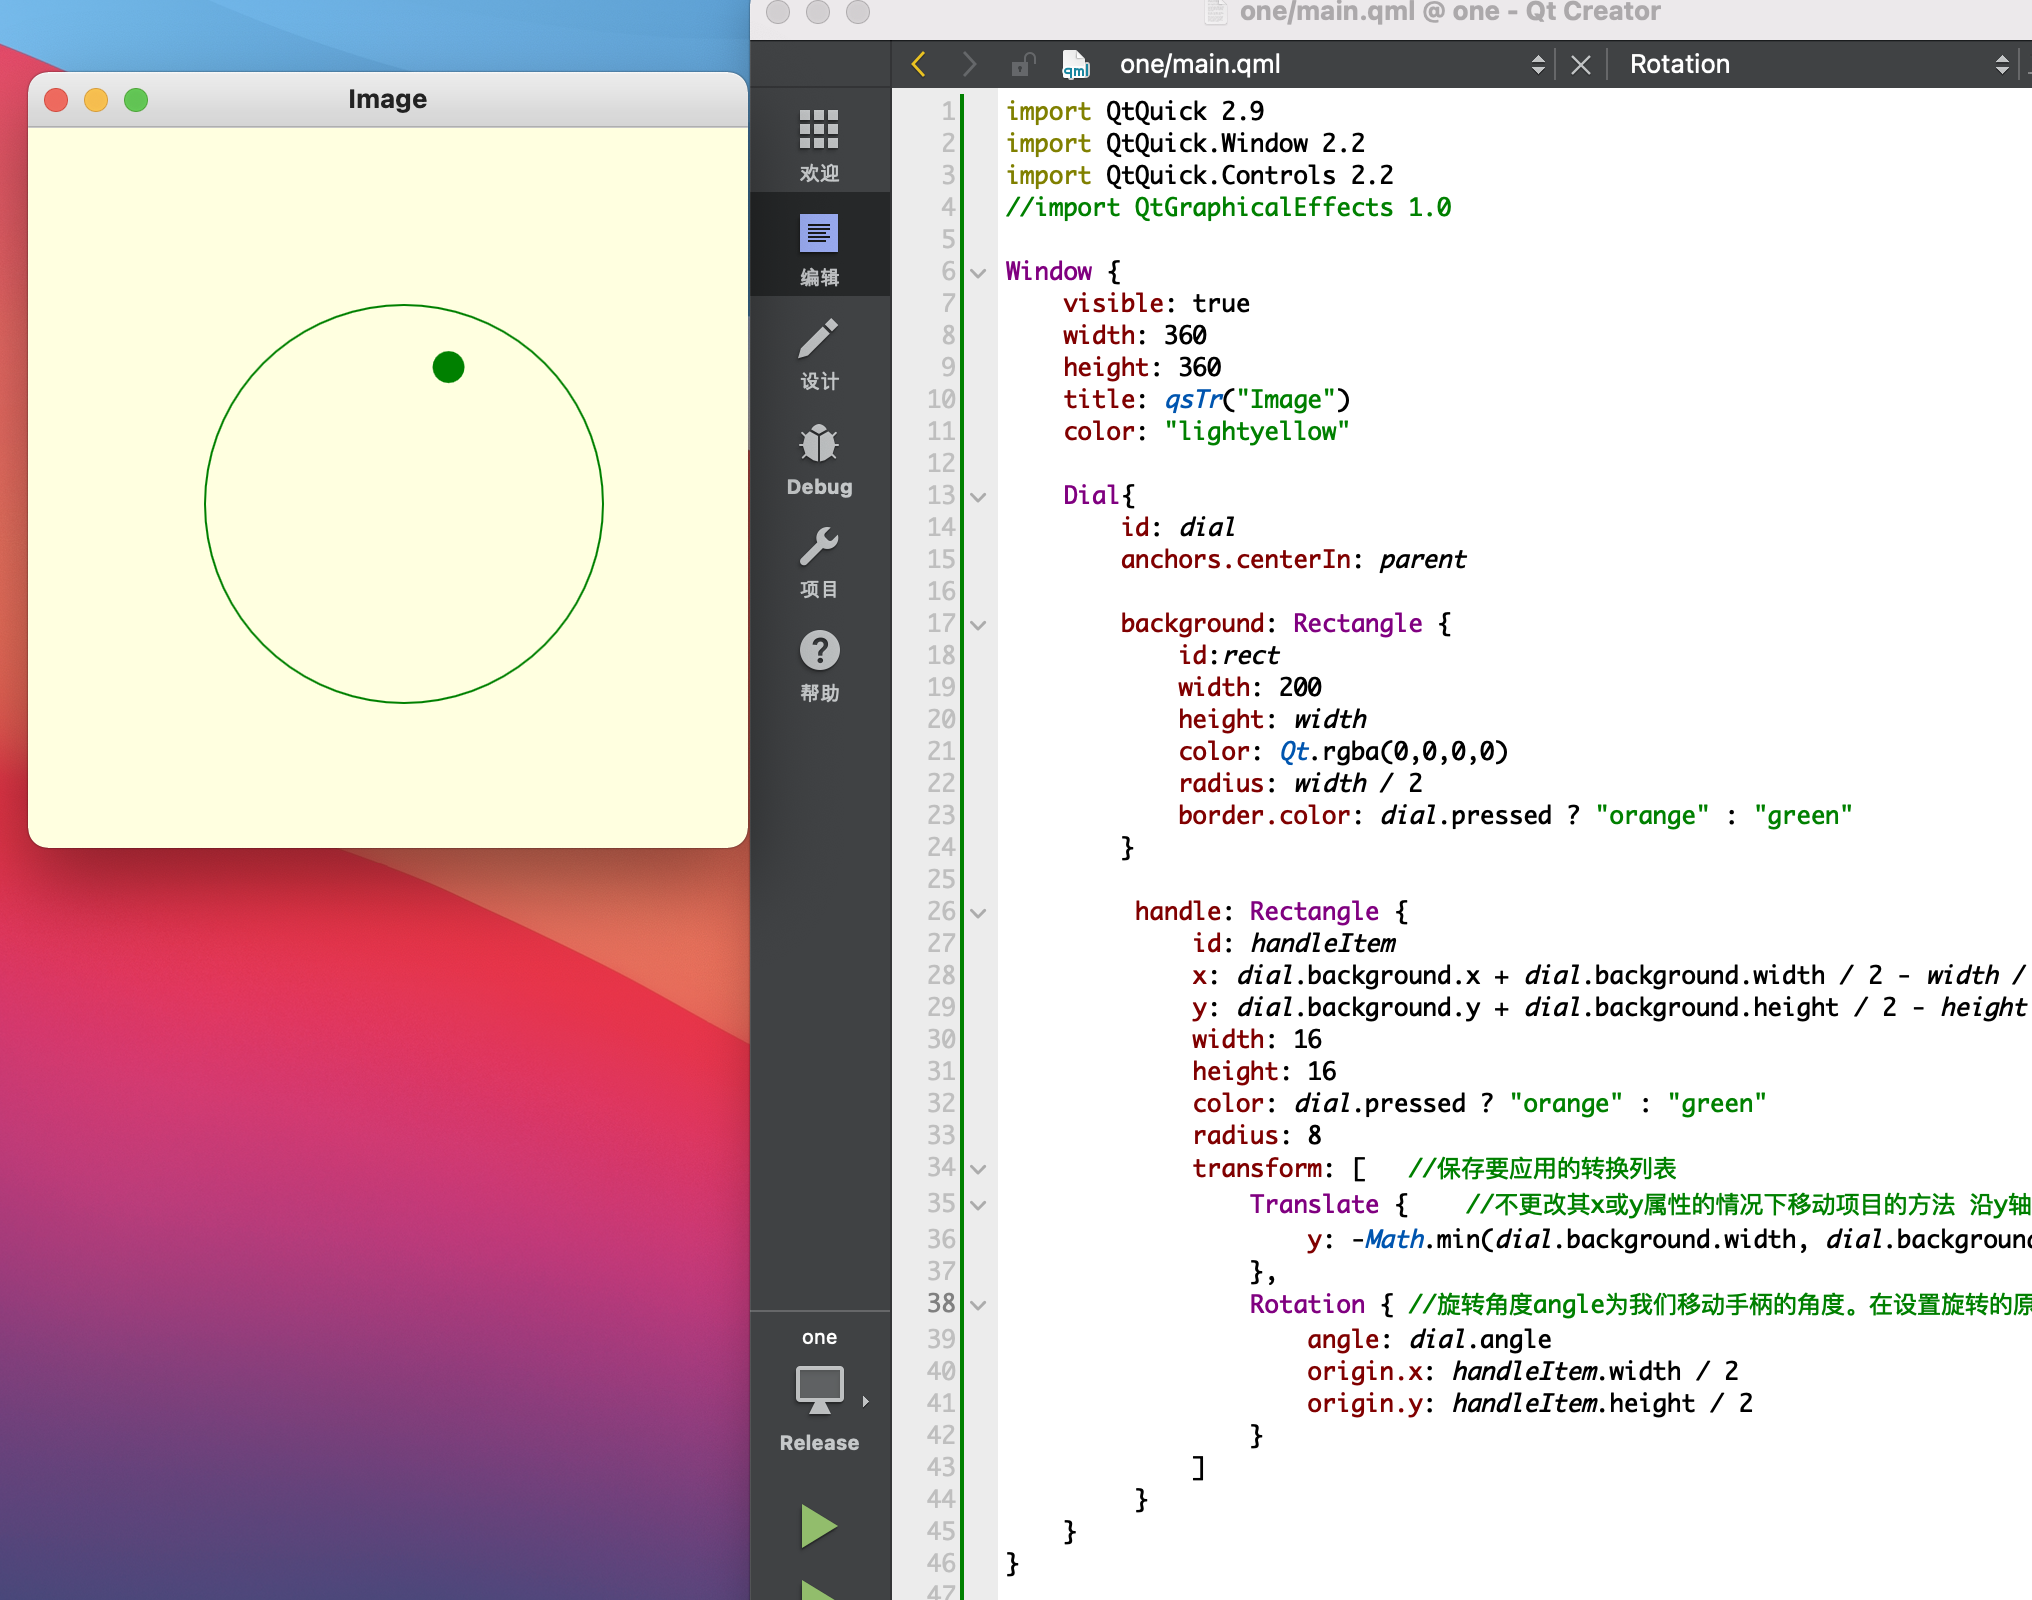Viewport: 2032px width, 1600px height.
Task: Open the Welcome (欢迎) mode
Action: [x=819, y=143]
